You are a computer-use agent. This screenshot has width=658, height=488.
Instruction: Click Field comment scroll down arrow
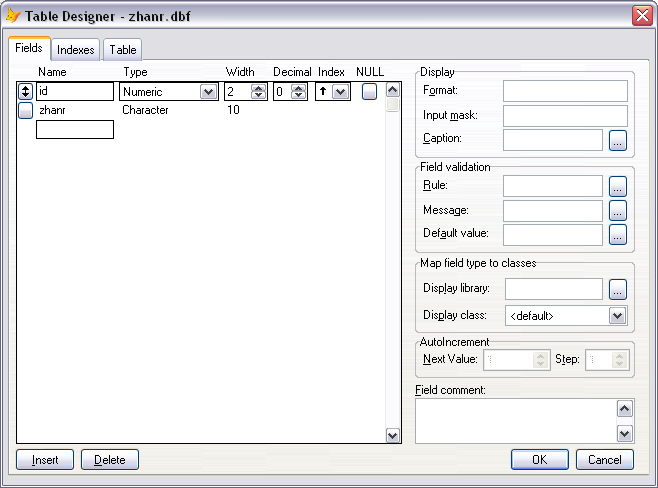[x=624, y=433]
